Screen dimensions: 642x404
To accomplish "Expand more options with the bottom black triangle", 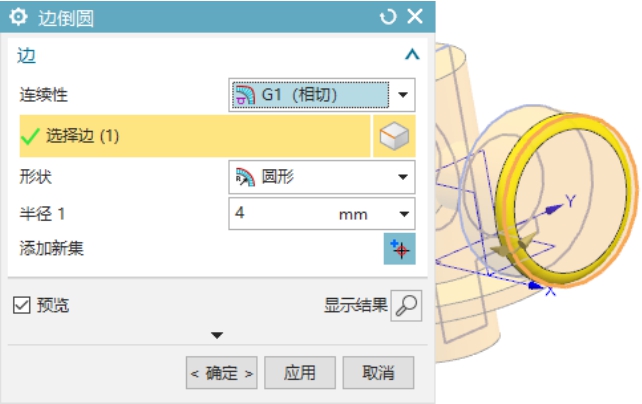I will pyautogui.click(x=217, y=336).
